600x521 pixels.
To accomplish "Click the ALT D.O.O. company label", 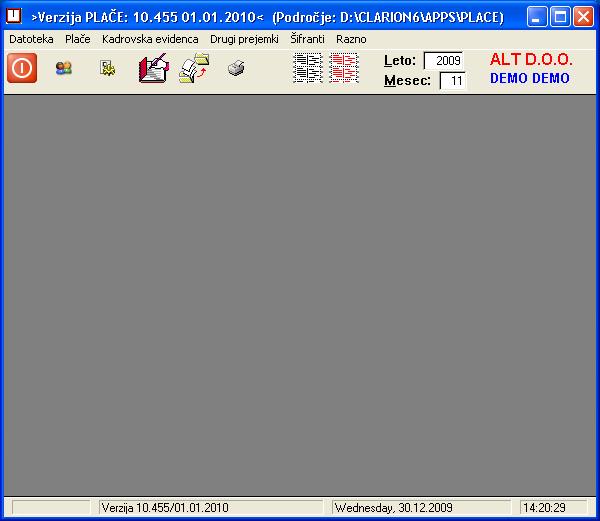I will [x=530, y=60].
